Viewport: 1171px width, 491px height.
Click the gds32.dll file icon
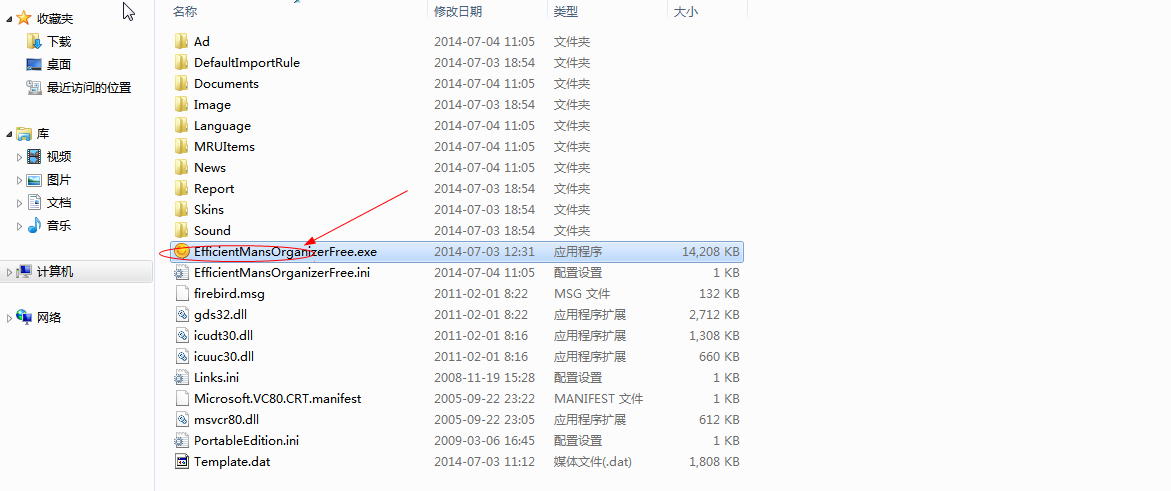pos(181,314)
